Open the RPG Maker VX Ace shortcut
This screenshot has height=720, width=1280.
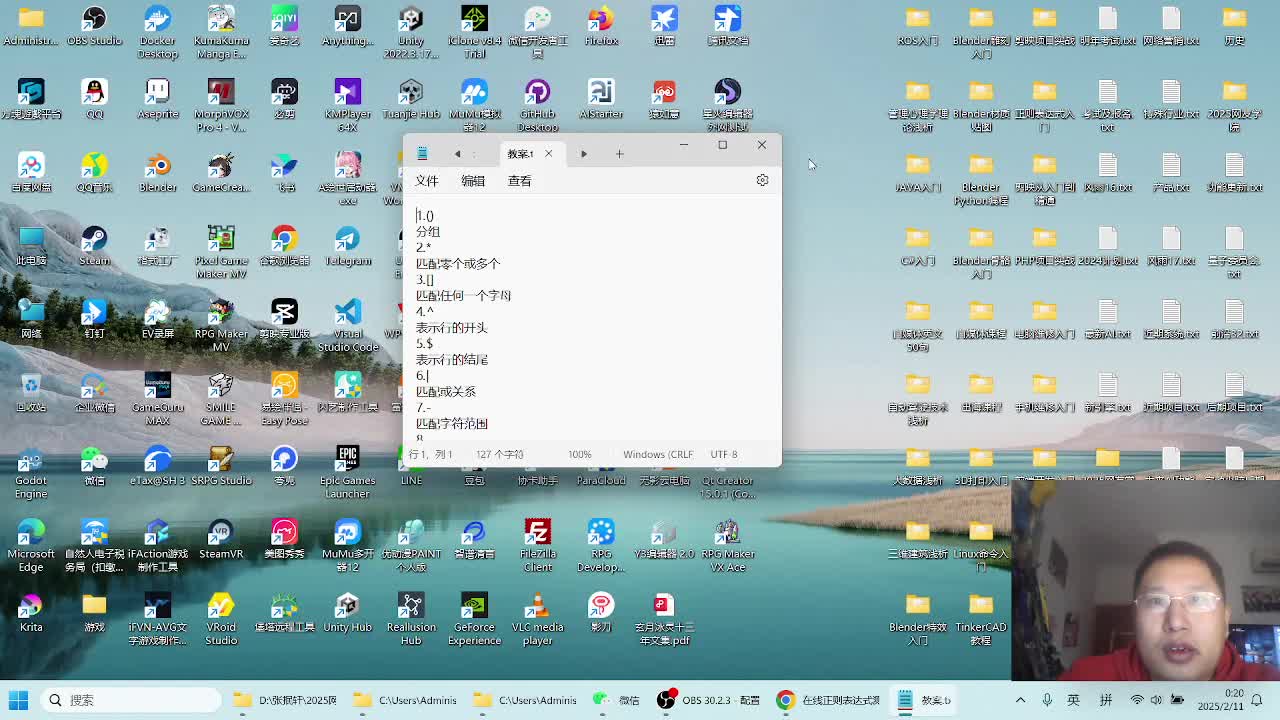727,545
